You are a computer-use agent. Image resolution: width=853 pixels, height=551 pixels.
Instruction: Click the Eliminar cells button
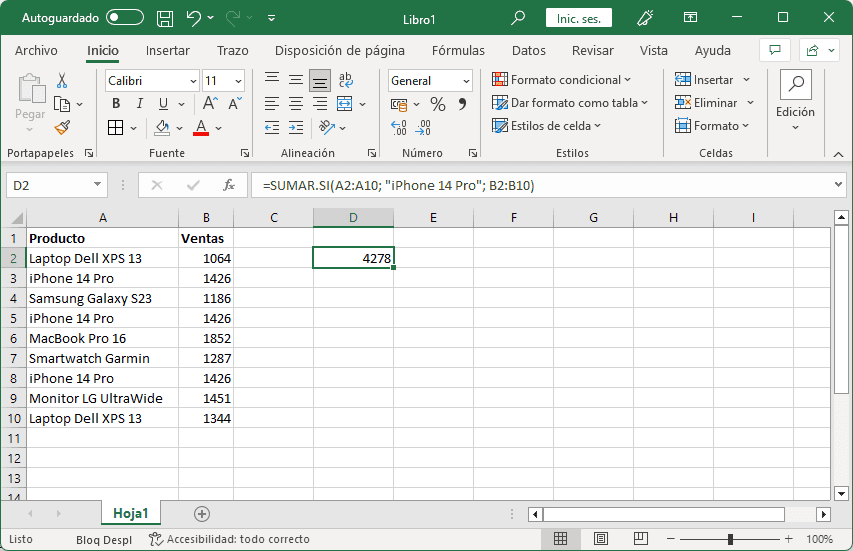[706, 103]
